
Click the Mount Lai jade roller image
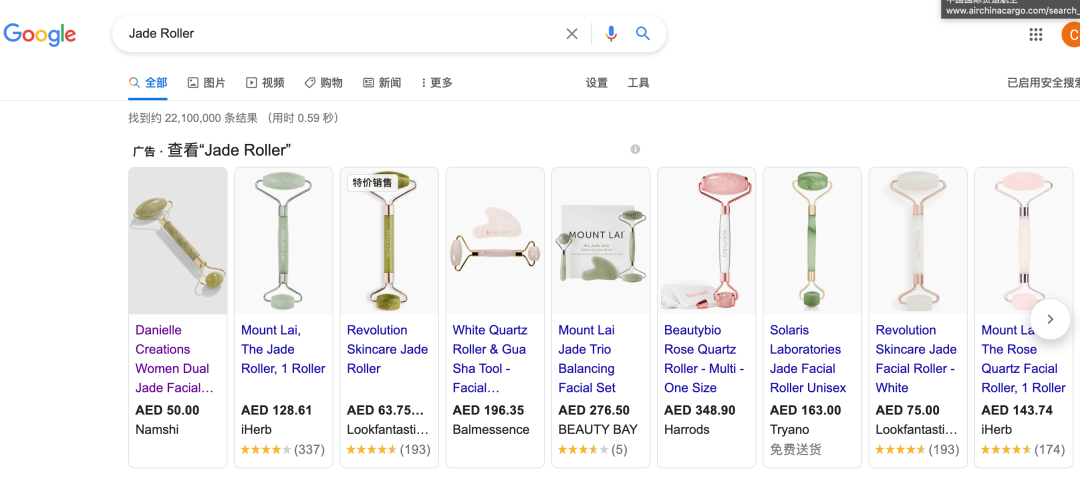pos(283,241)
